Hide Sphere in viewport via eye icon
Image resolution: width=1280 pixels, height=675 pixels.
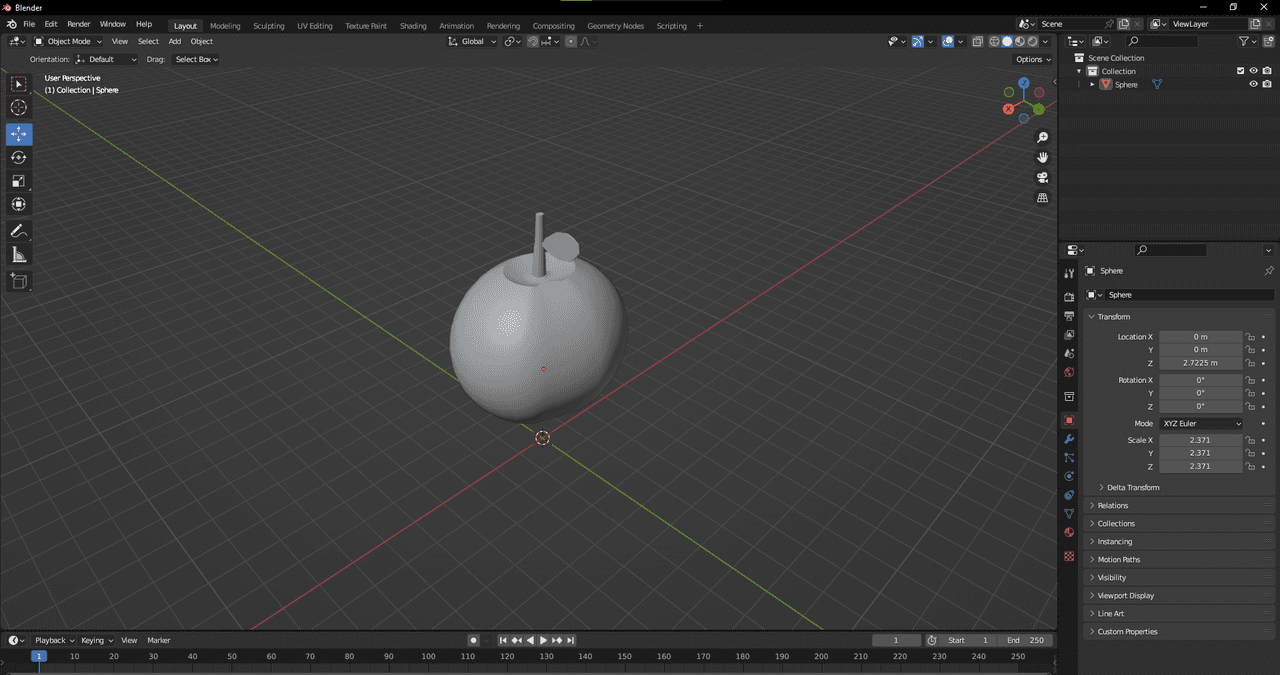point(1253,85)
